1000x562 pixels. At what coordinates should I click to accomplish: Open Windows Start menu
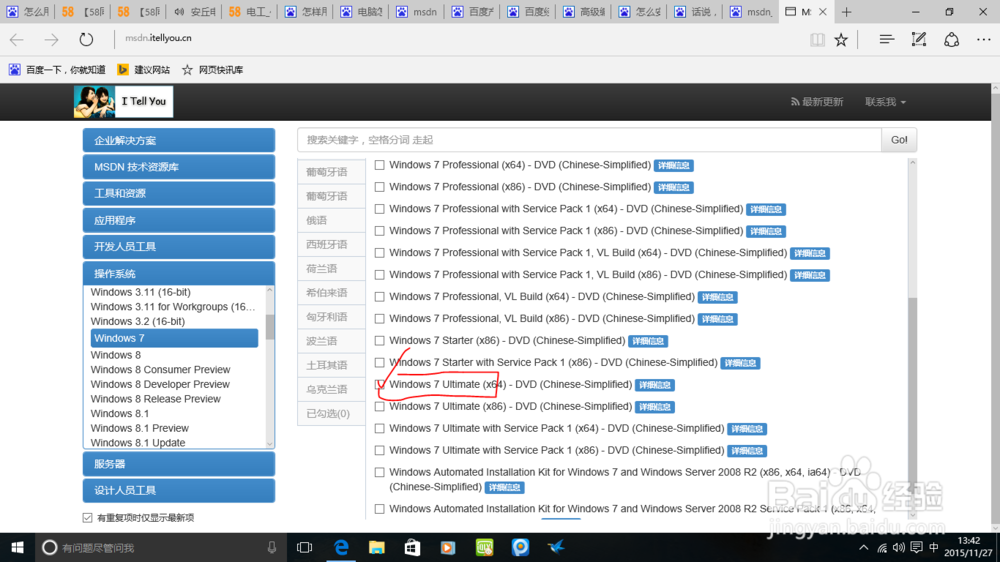[x=17, y=547]
